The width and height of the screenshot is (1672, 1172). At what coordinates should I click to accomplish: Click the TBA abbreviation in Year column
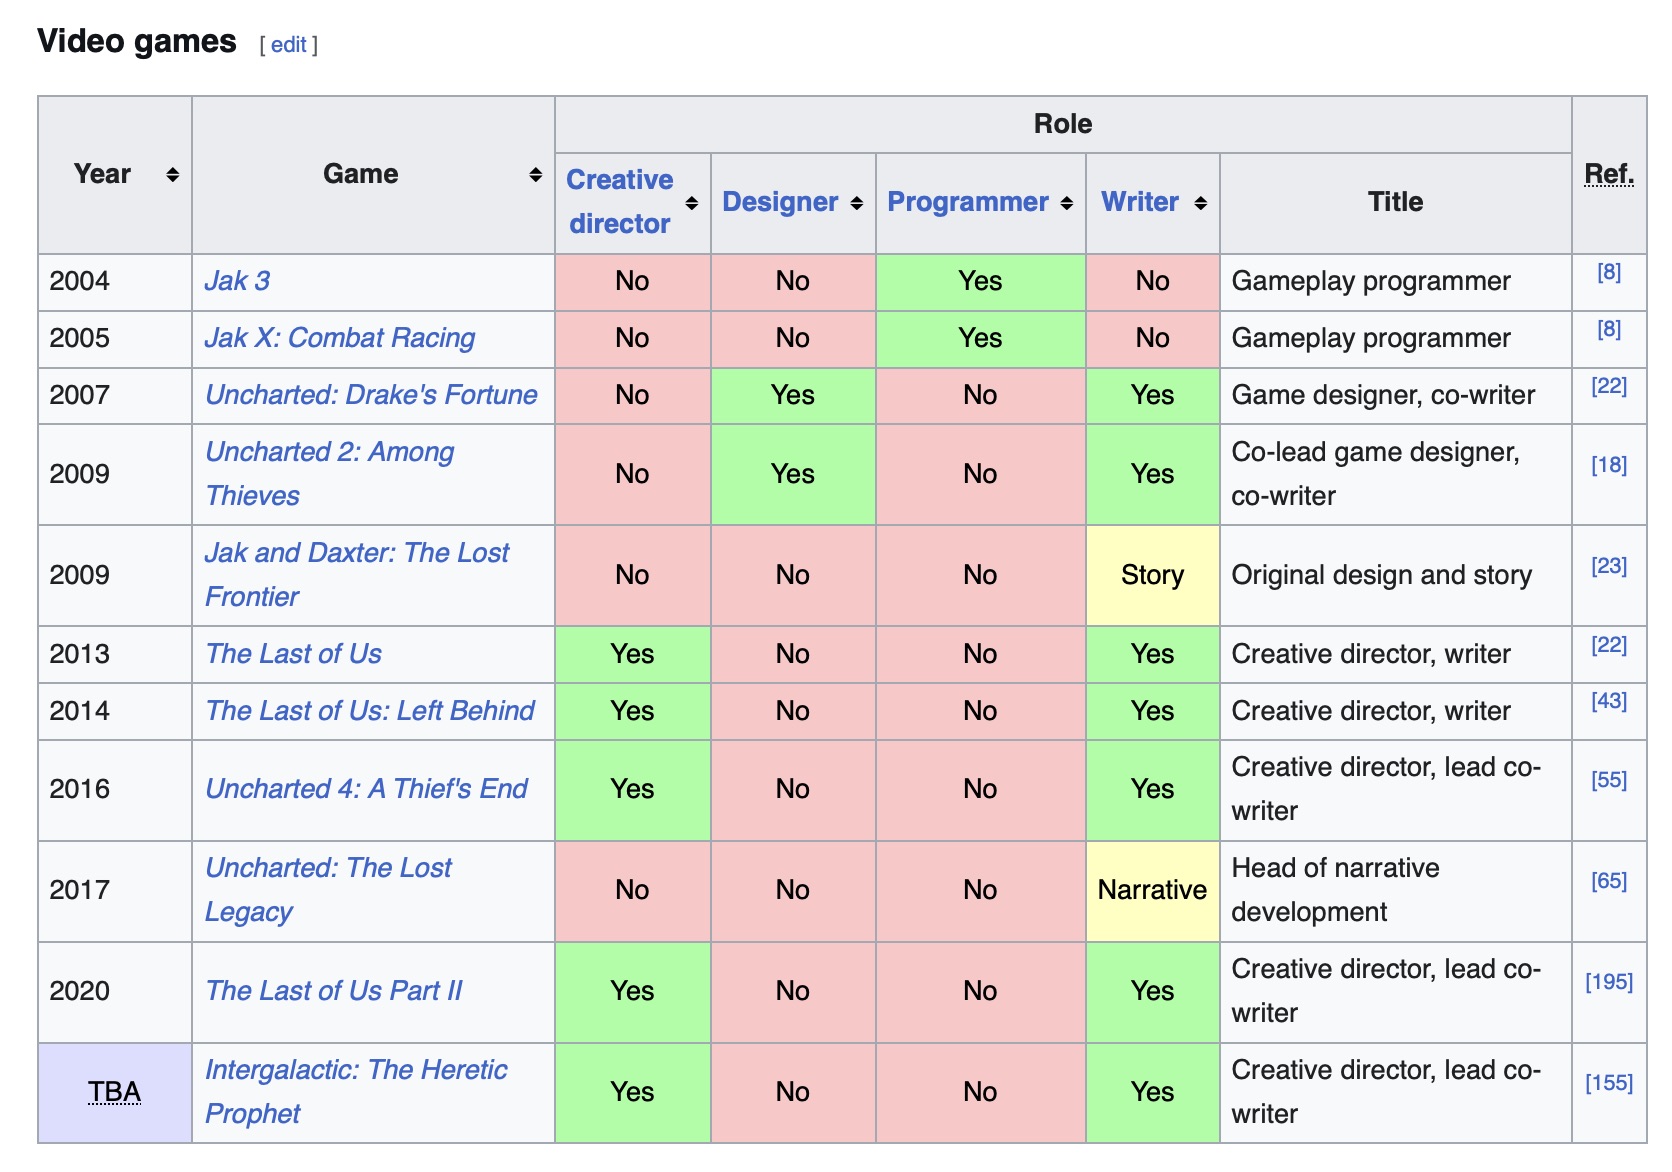pos(114,1092)
